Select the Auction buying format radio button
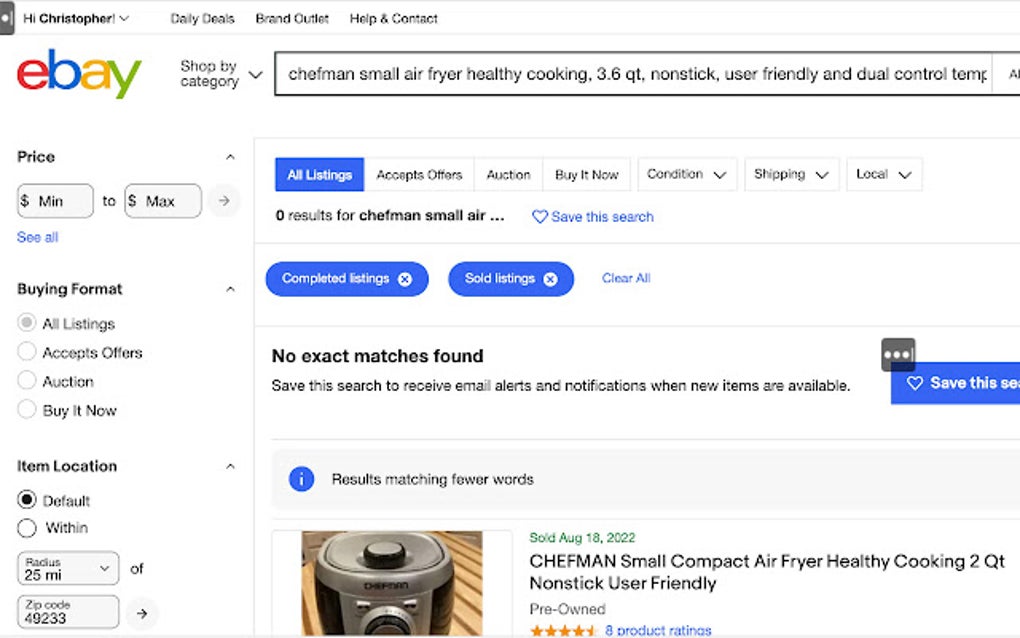The image size is (1020, 638). pos(27,381)
